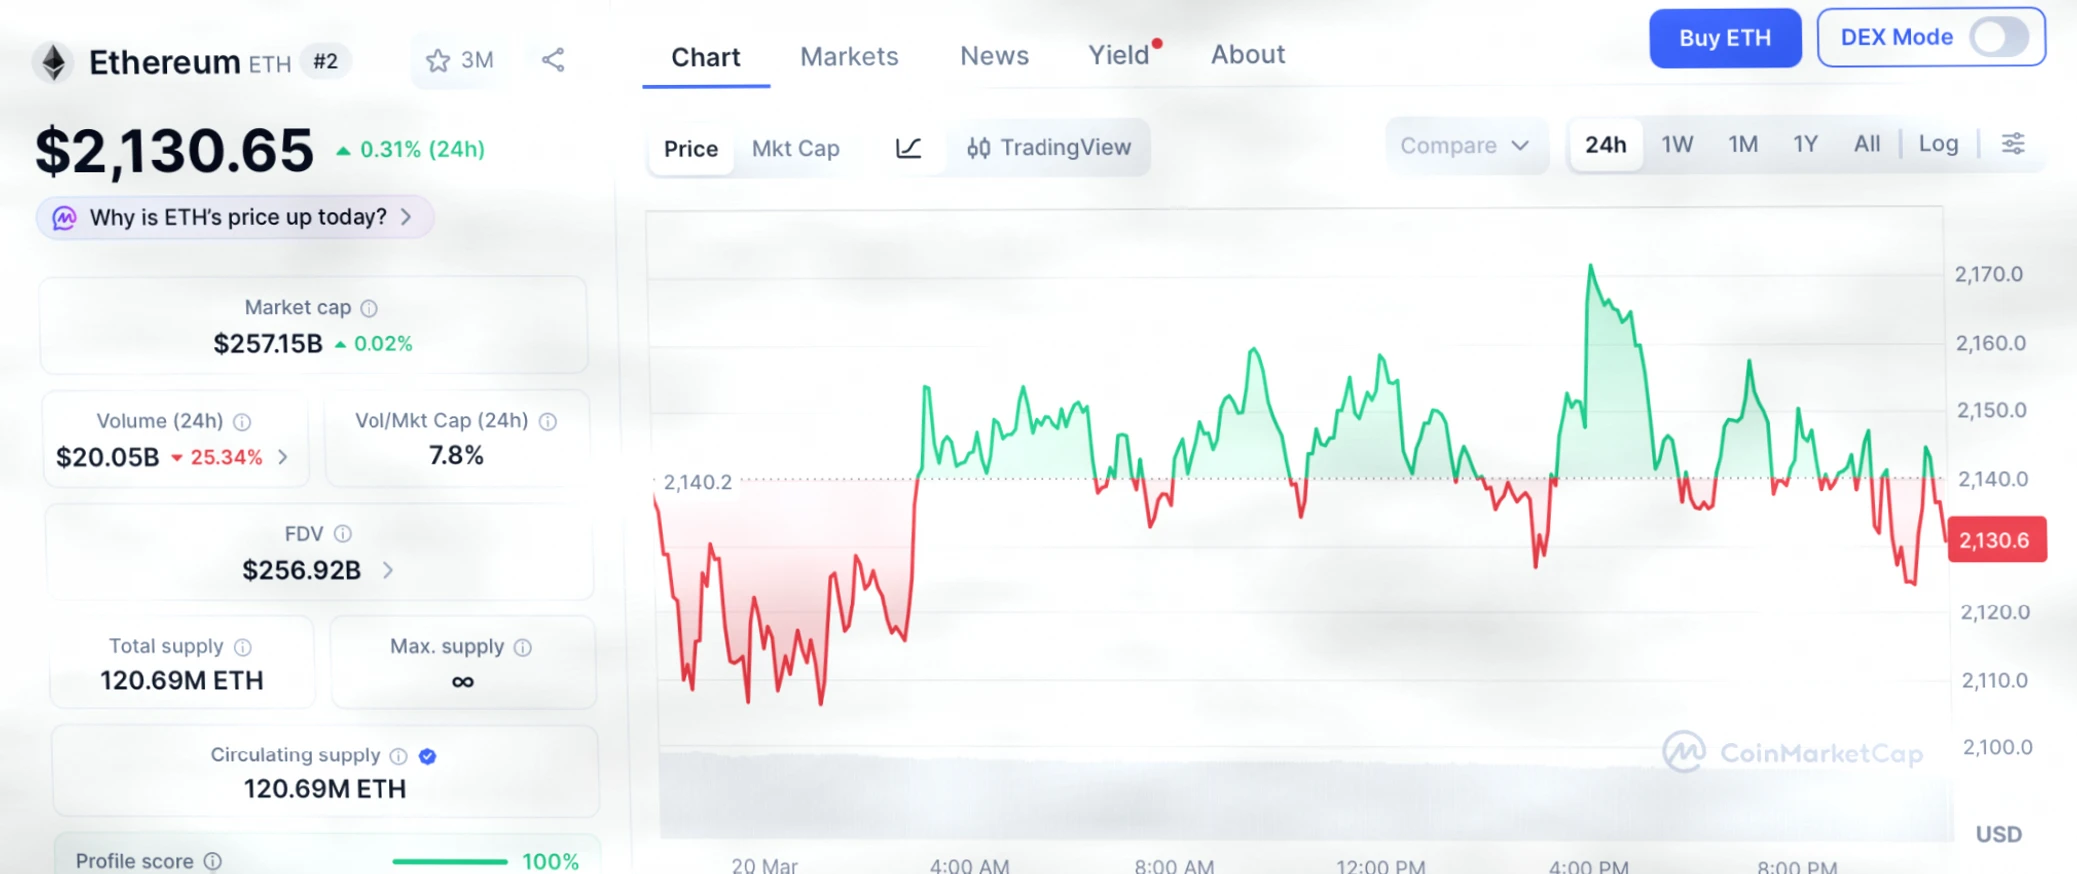Click the 0.02% market cap change value
Screen dimensions: 2077x874
[383, 344]
